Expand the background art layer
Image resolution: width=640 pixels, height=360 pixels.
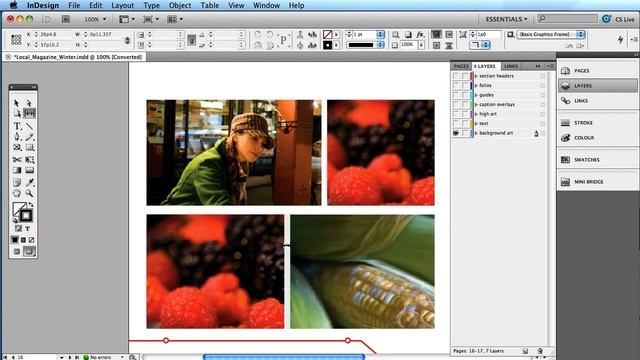tap(476, 133)
